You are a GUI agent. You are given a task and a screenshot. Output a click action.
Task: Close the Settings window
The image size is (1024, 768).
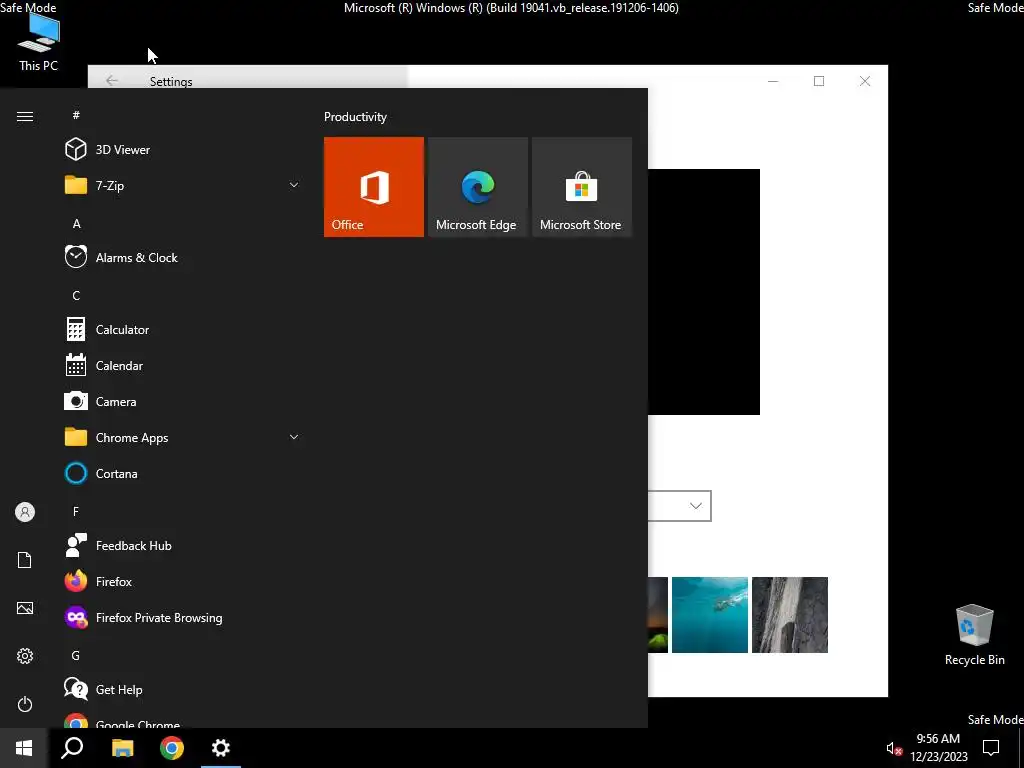(865, 81)
